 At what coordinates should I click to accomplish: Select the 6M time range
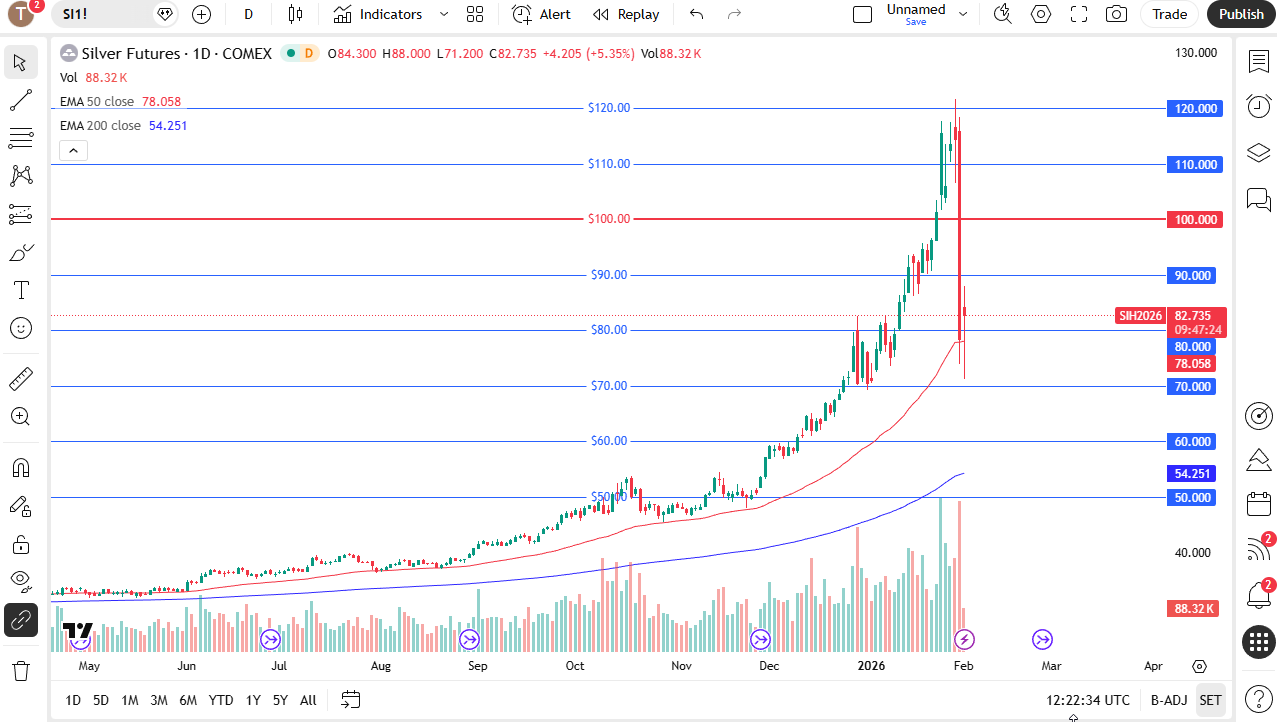(188, 700)
